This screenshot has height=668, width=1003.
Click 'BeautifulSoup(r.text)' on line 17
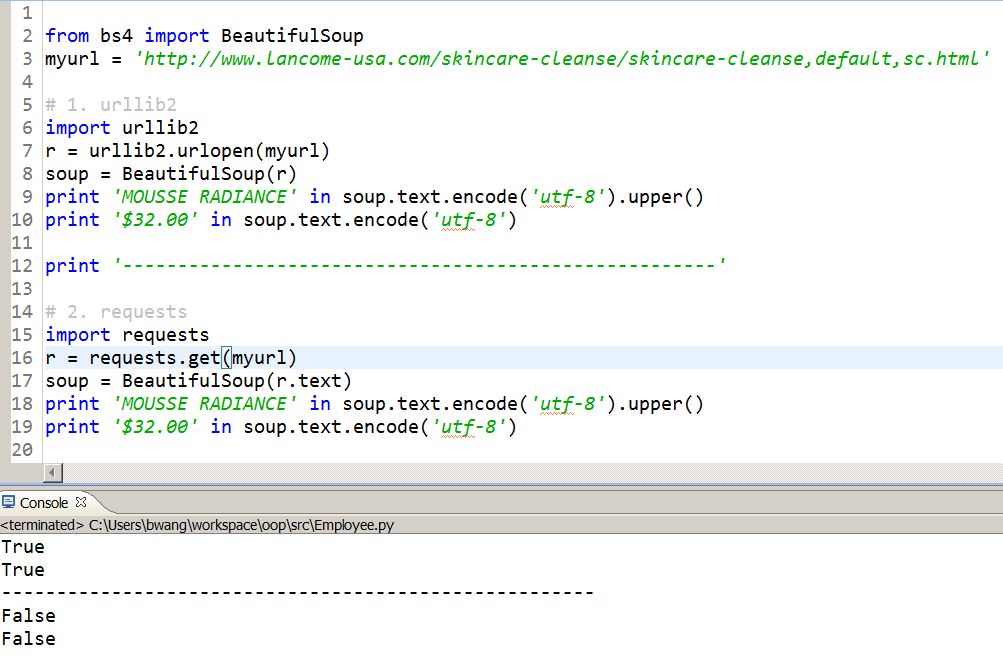(237, 381)
